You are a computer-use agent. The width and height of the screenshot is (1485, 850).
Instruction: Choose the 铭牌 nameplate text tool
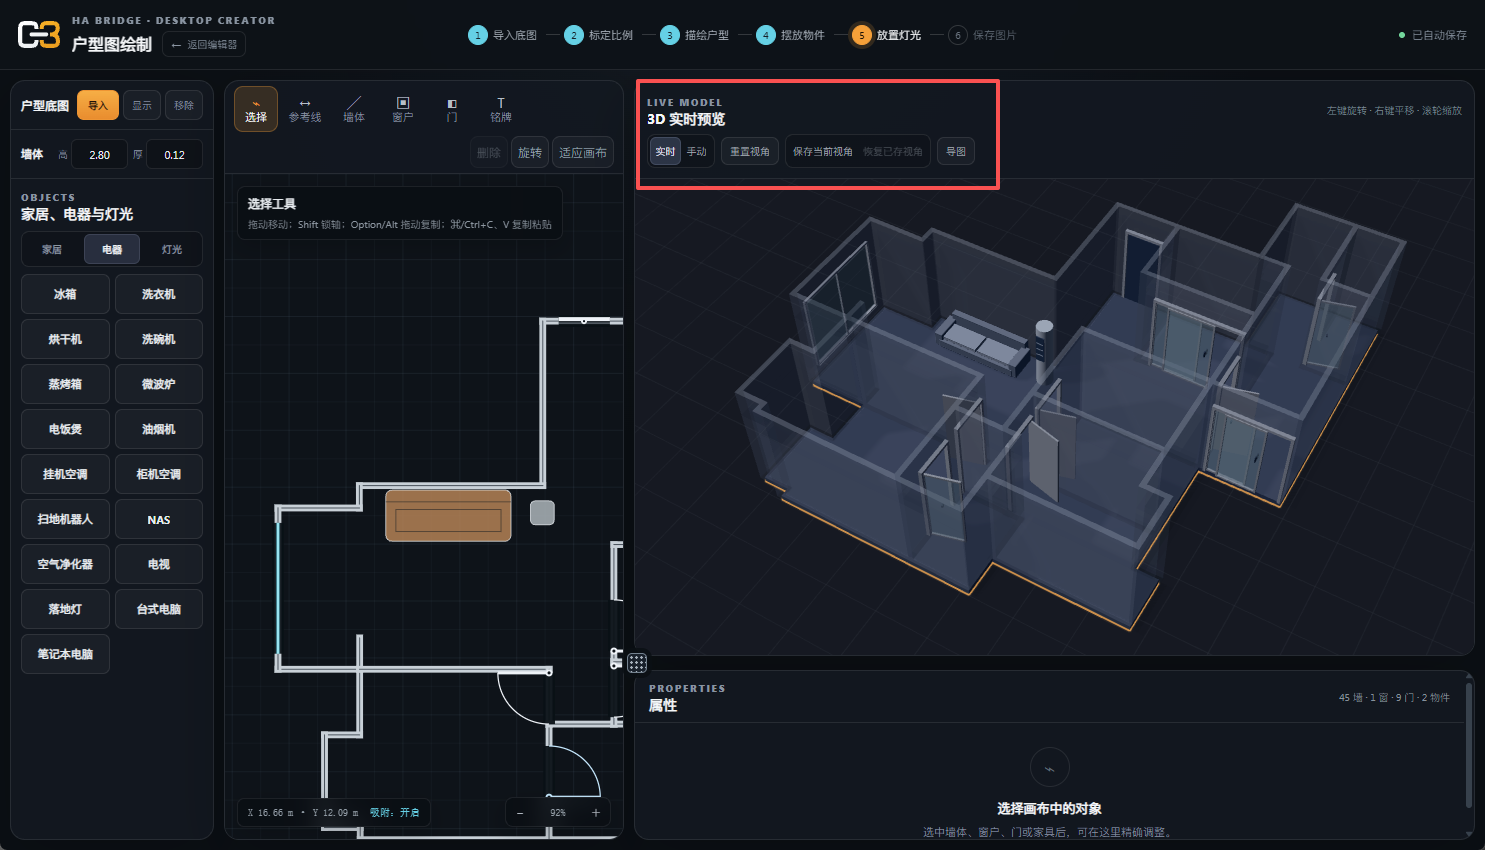501,109
